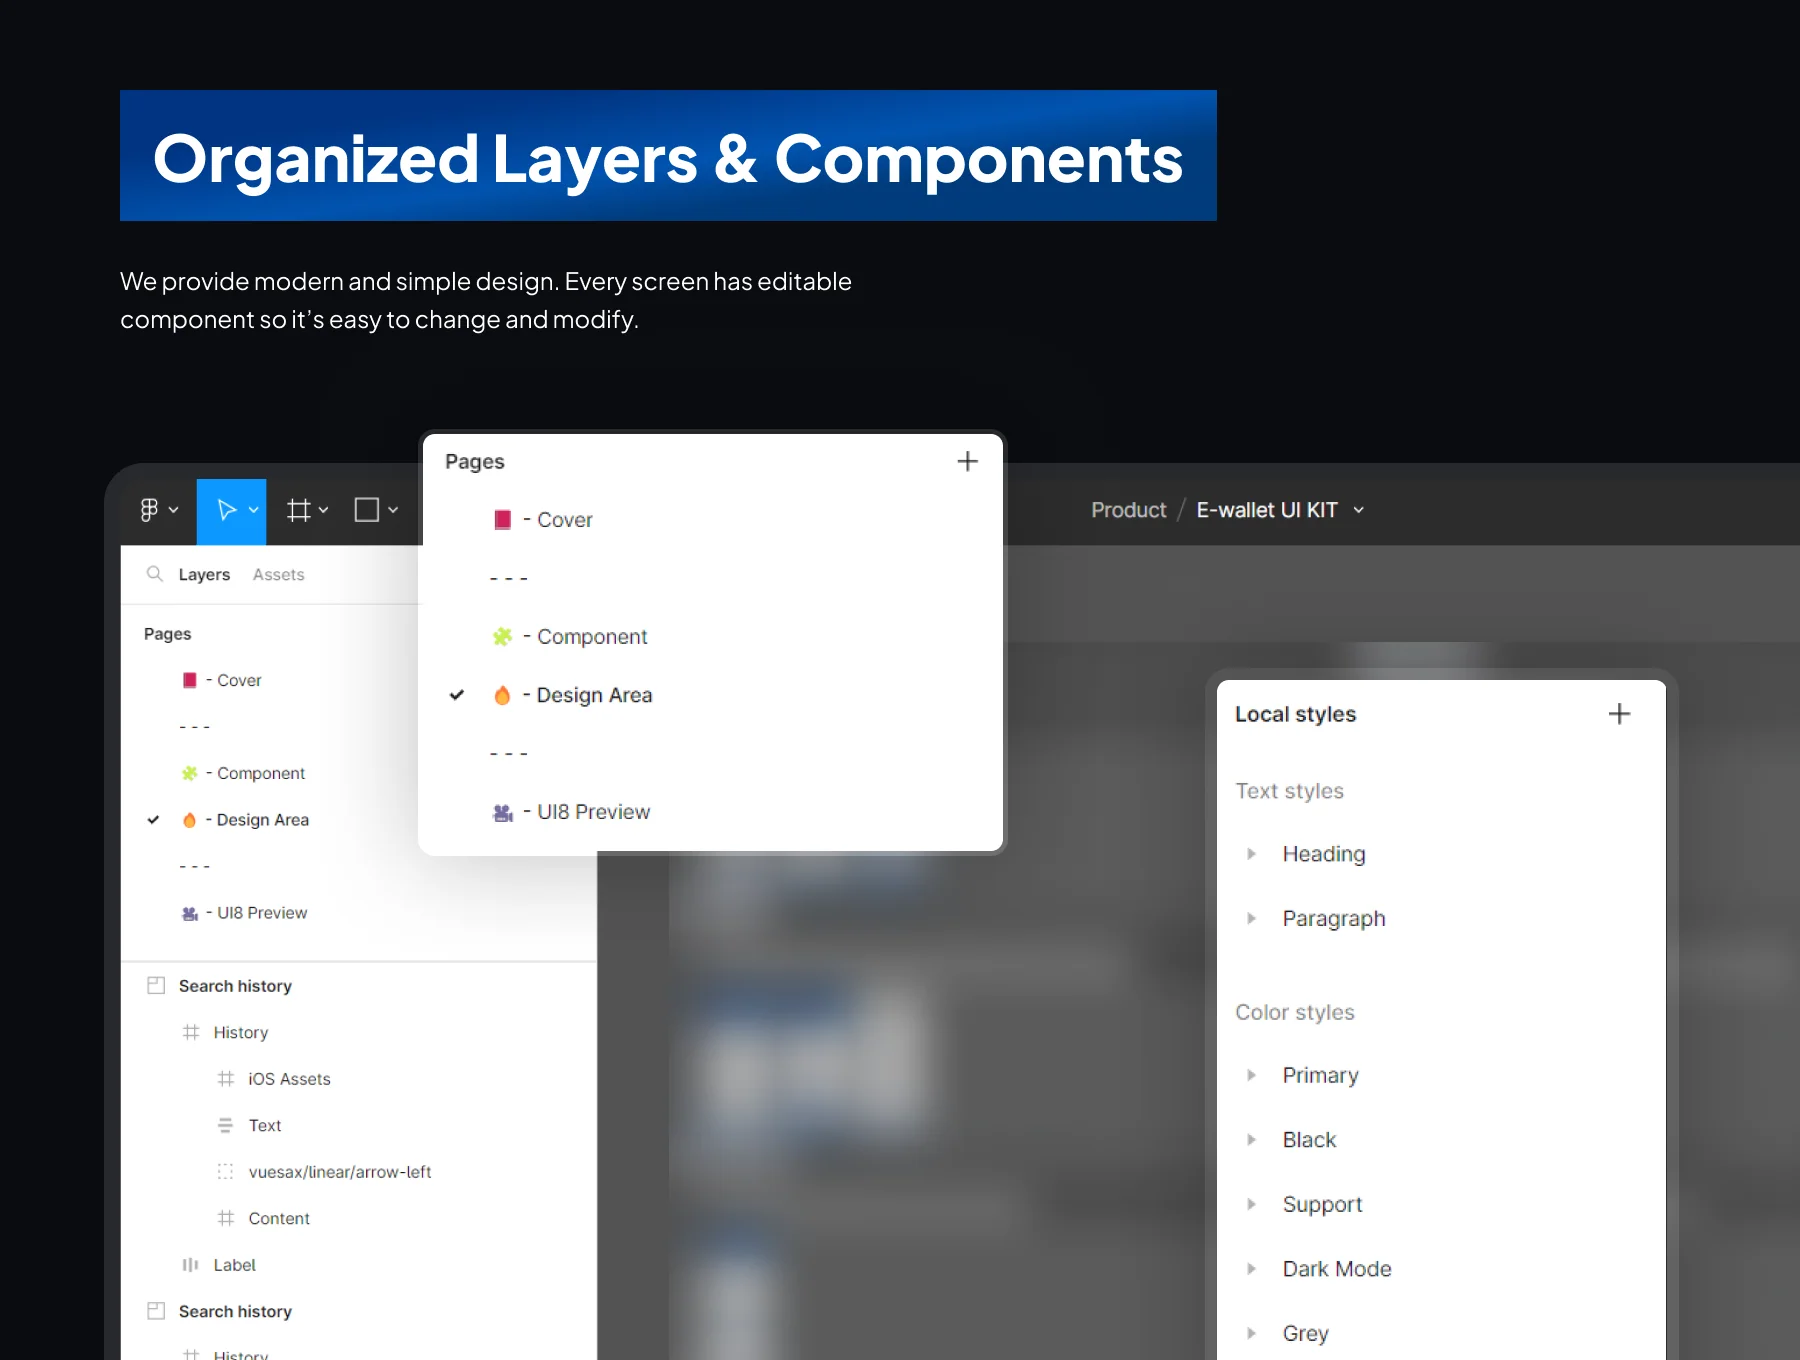Select the Frame tool icon

(x=298, y=510)
